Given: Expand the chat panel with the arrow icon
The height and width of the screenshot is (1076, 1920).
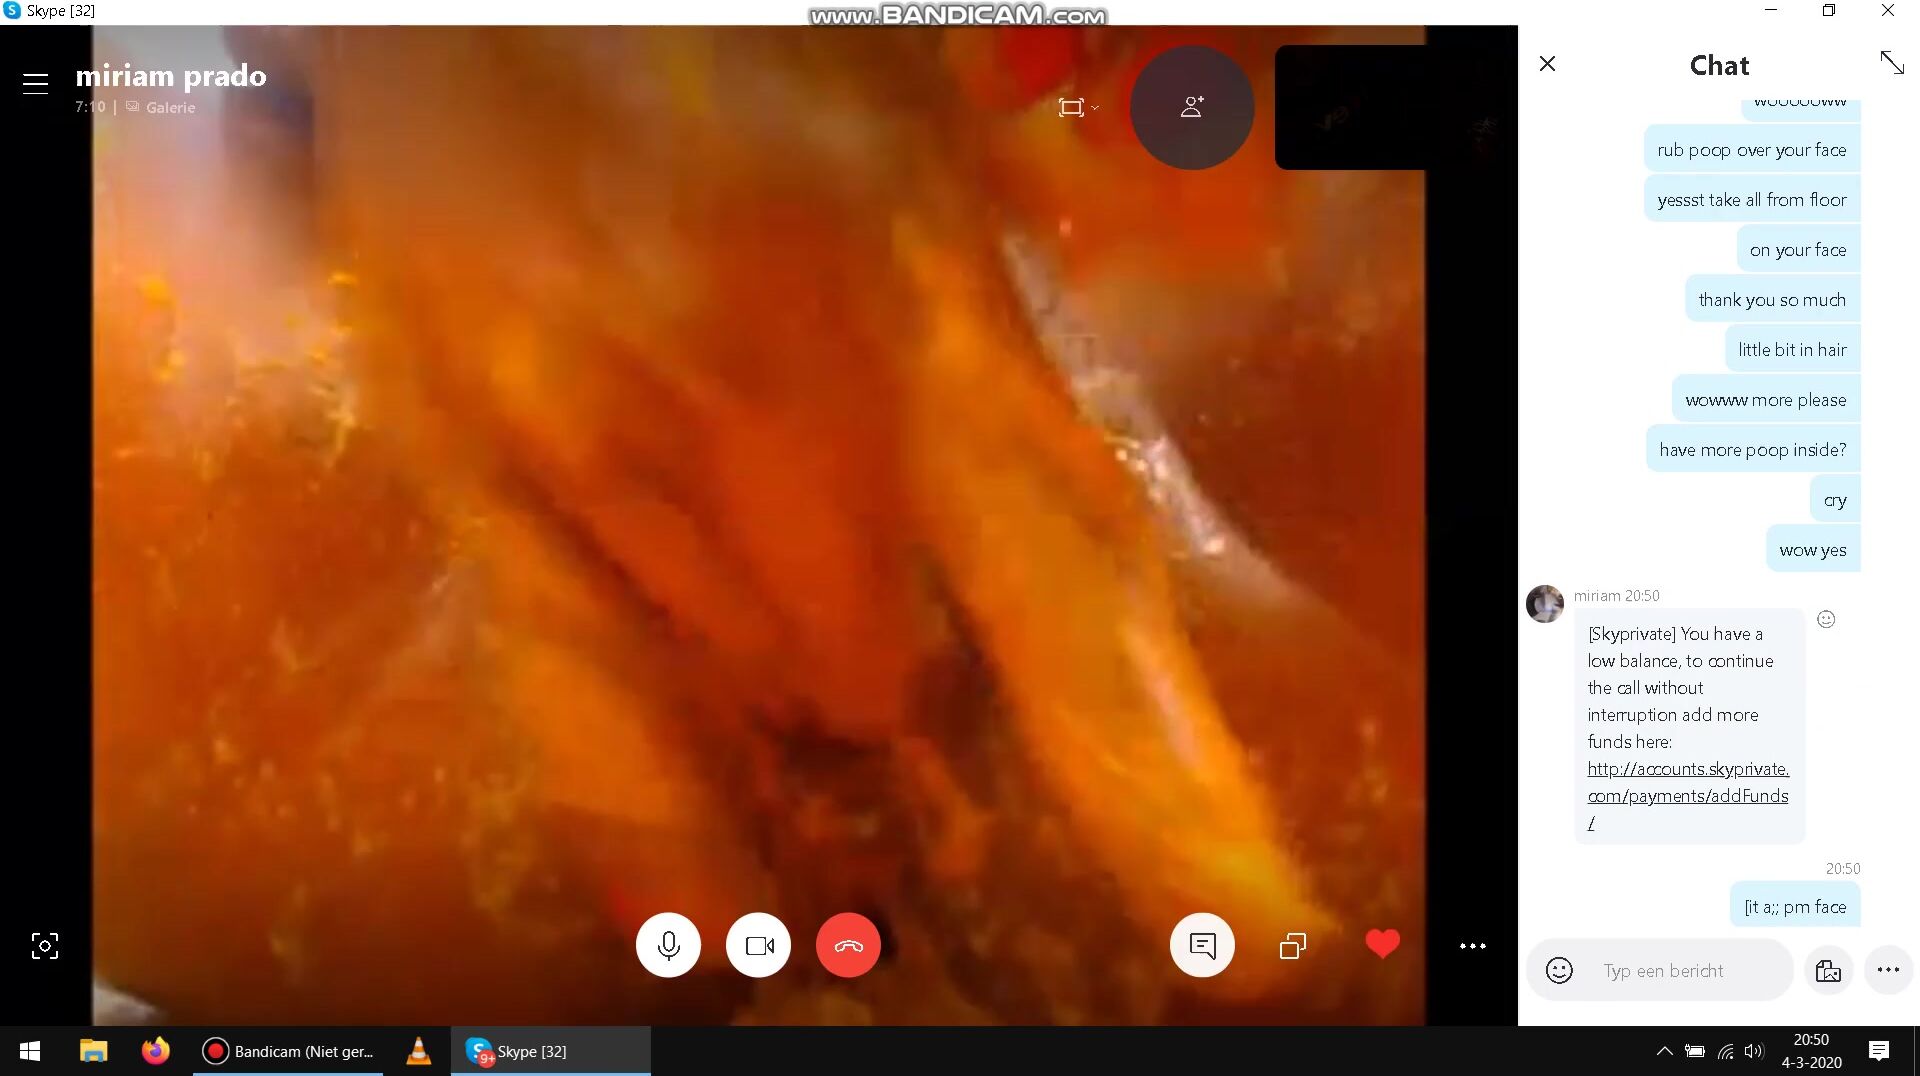Looking at the screenshot, I should [x=1891, y=63].
